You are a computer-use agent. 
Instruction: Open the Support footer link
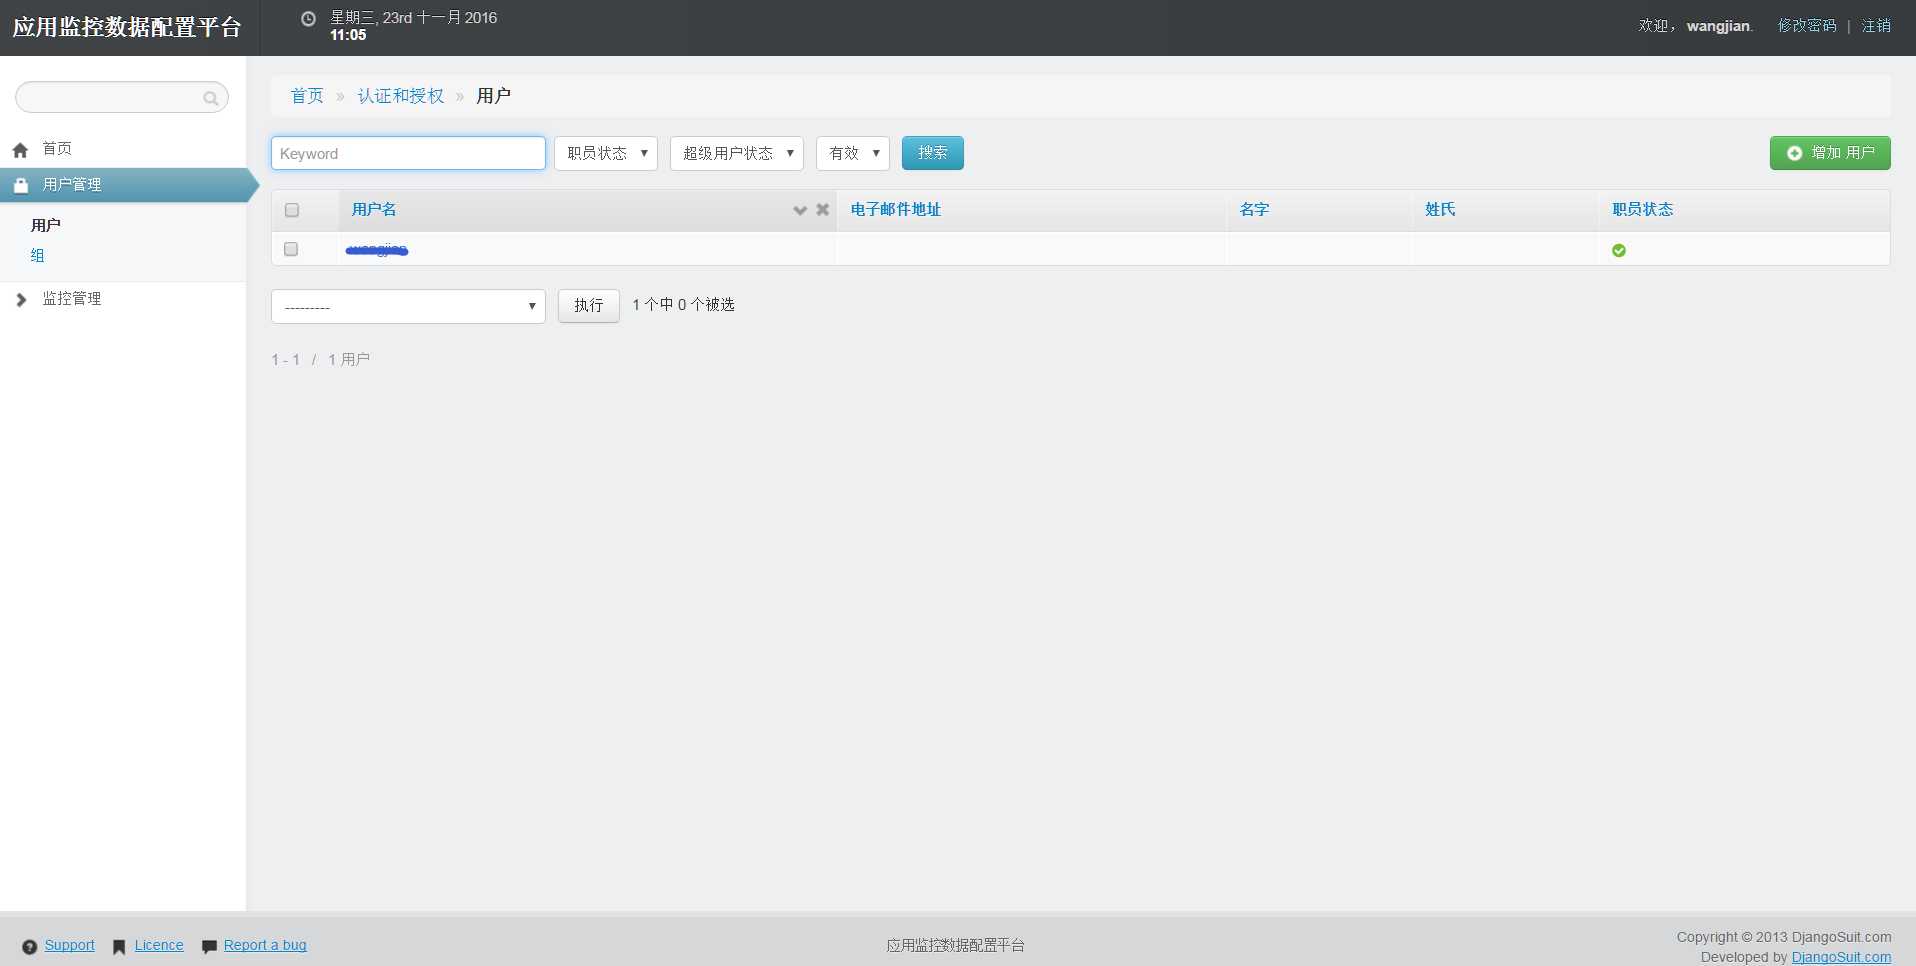click(x=70, y=945)
